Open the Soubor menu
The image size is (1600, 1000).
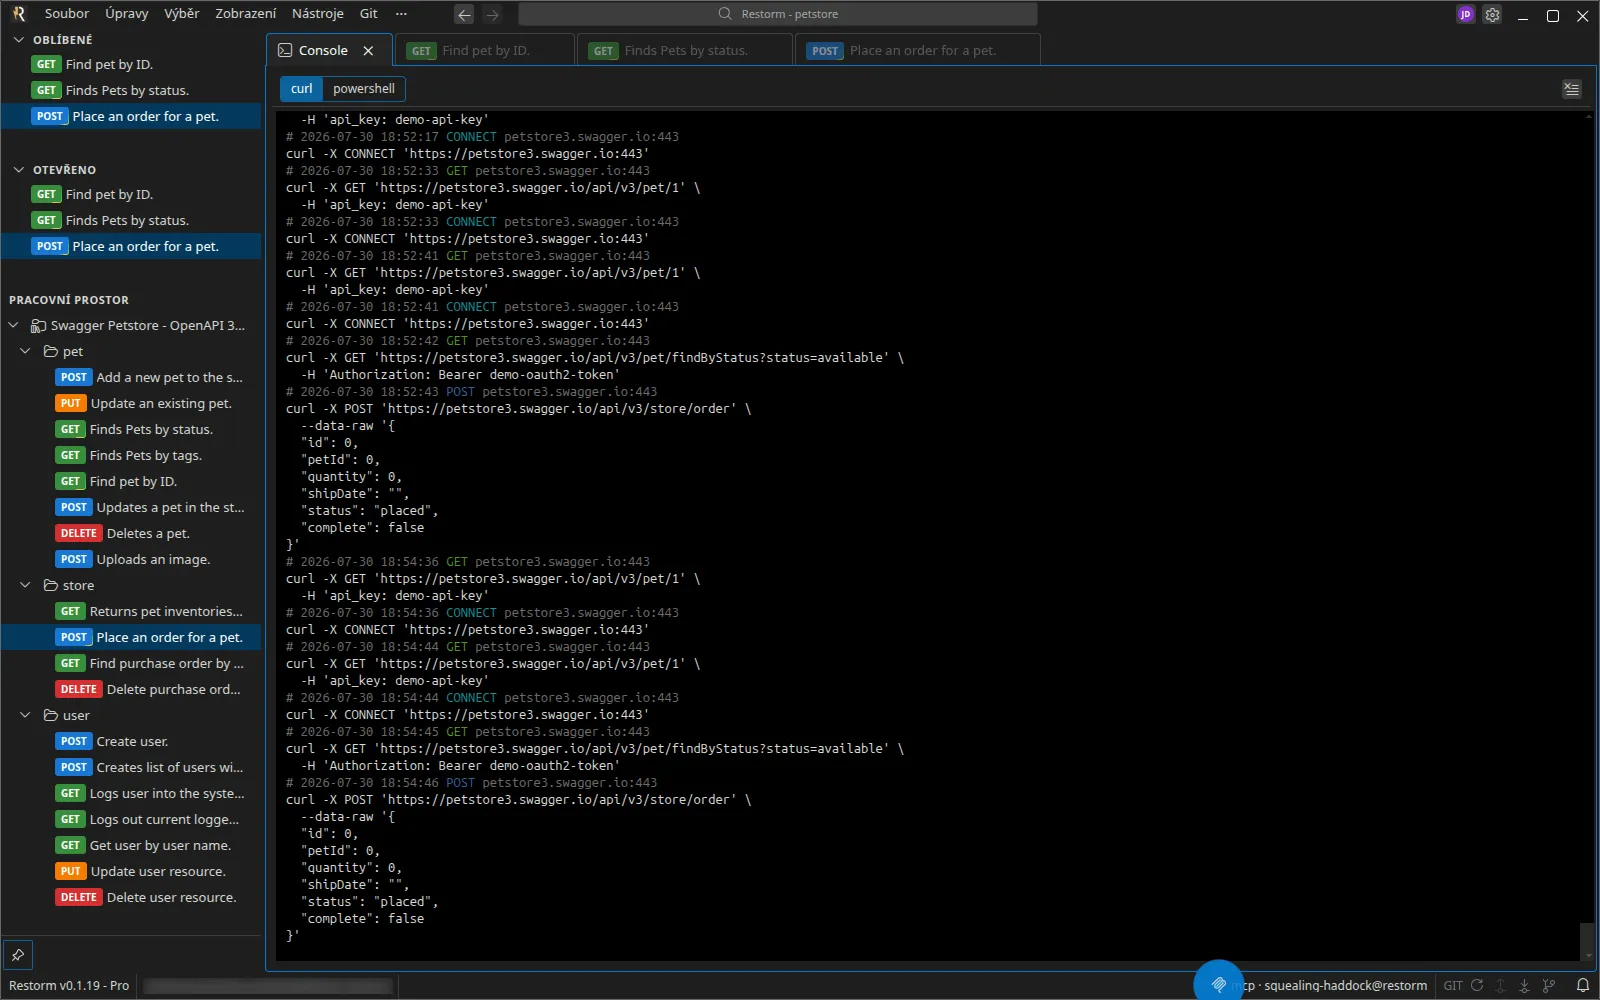(x=67, y=14)
